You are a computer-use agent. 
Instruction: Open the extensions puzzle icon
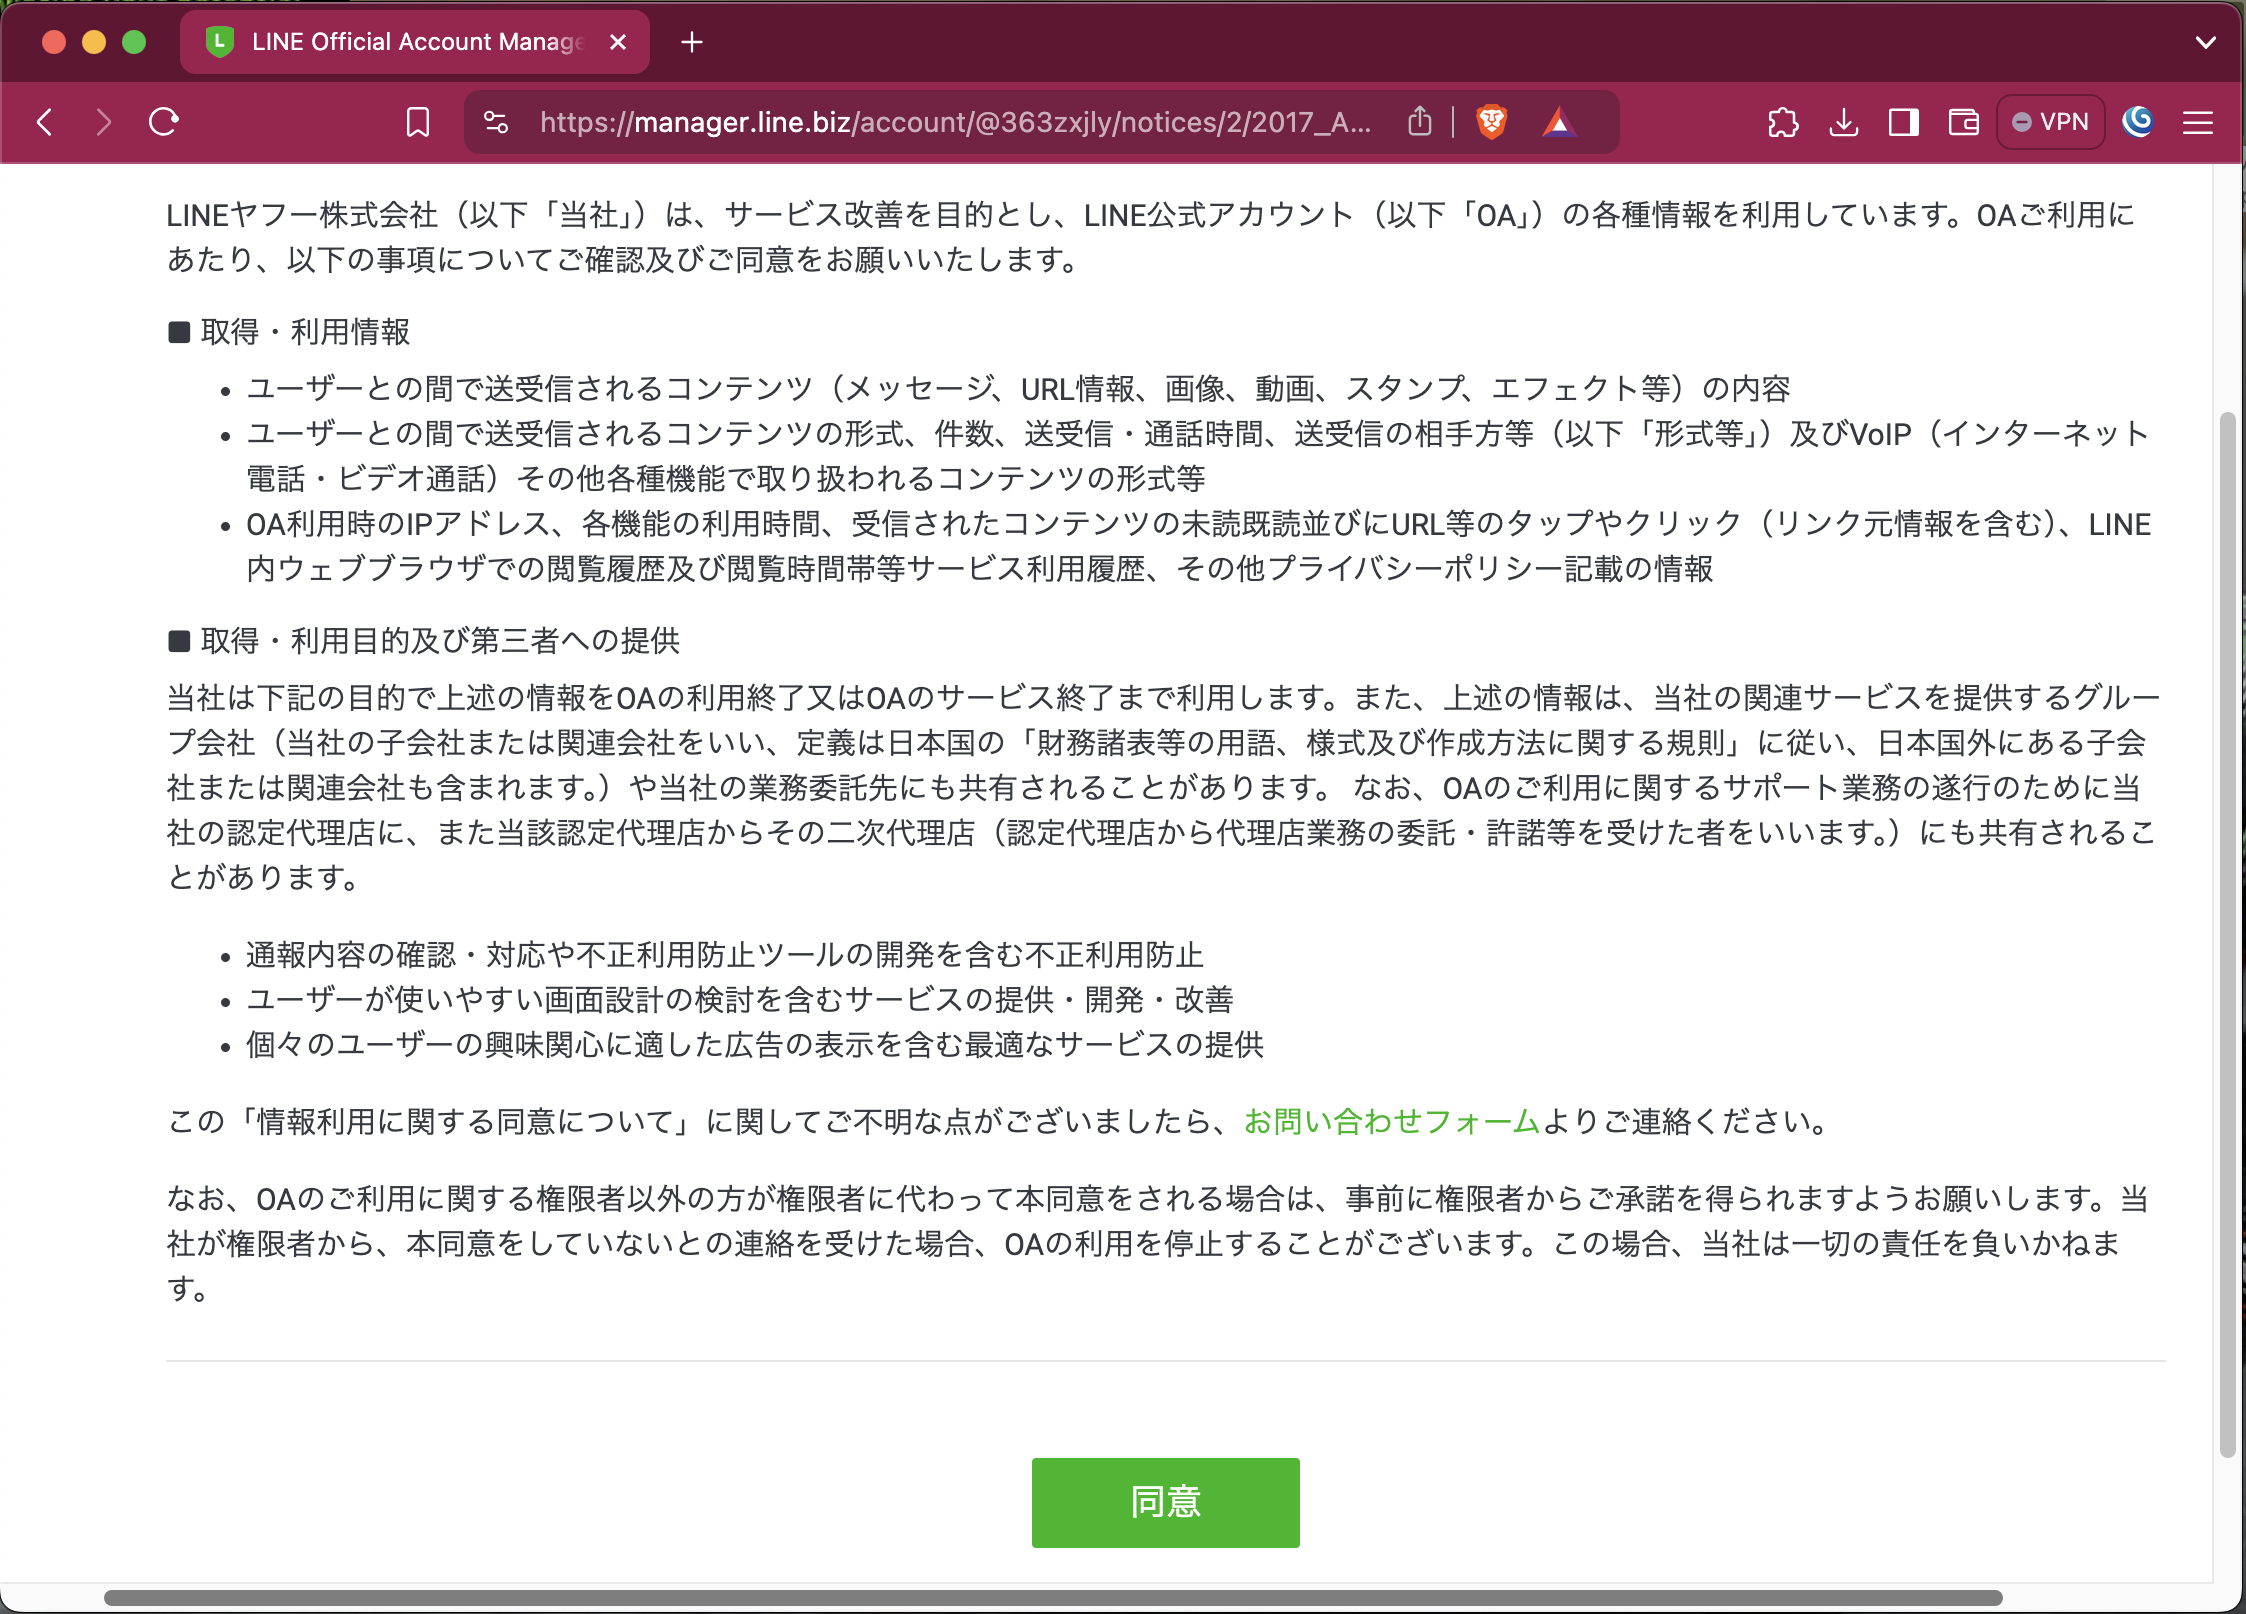point(1783,122)
